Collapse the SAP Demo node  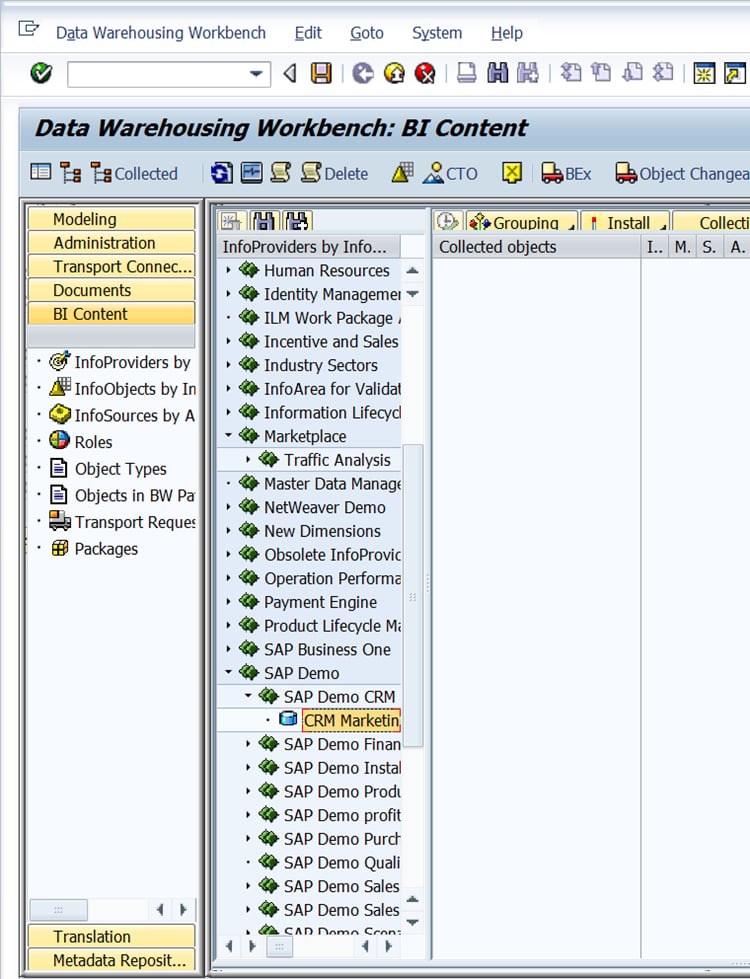click(229, 672)
